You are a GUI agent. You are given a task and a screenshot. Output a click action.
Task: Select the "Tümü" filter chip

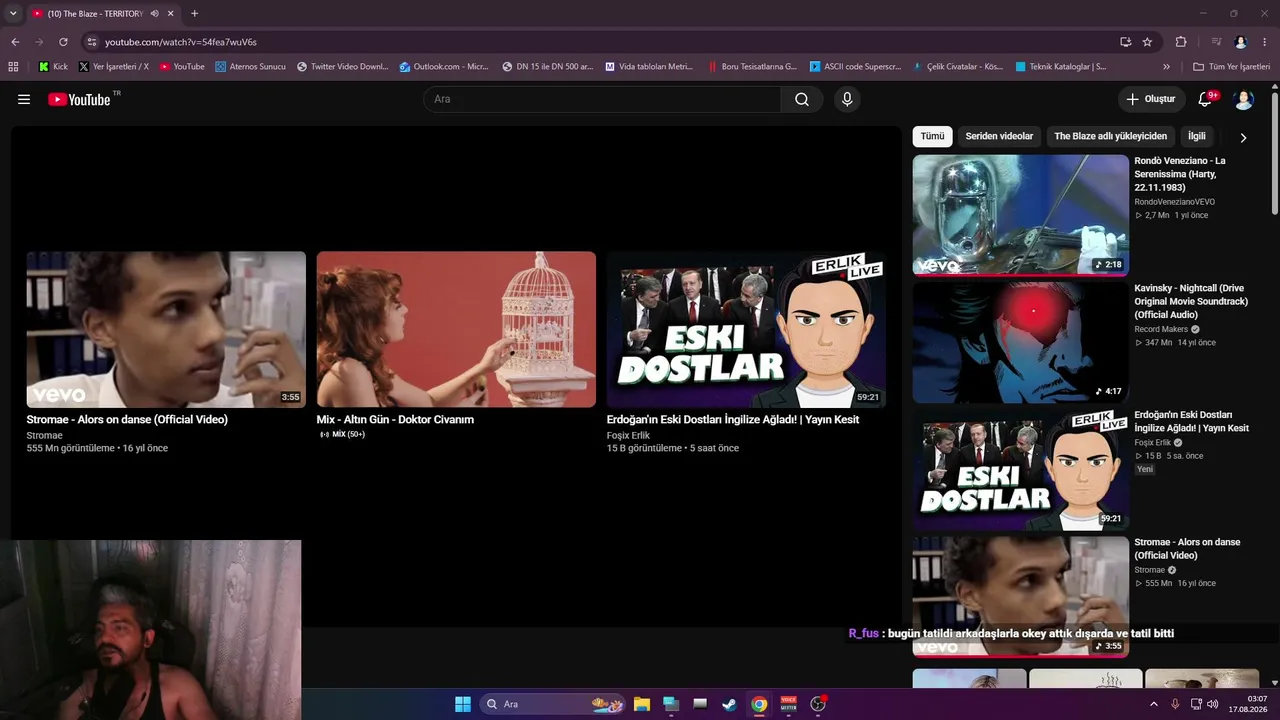[x=932, y=136]
